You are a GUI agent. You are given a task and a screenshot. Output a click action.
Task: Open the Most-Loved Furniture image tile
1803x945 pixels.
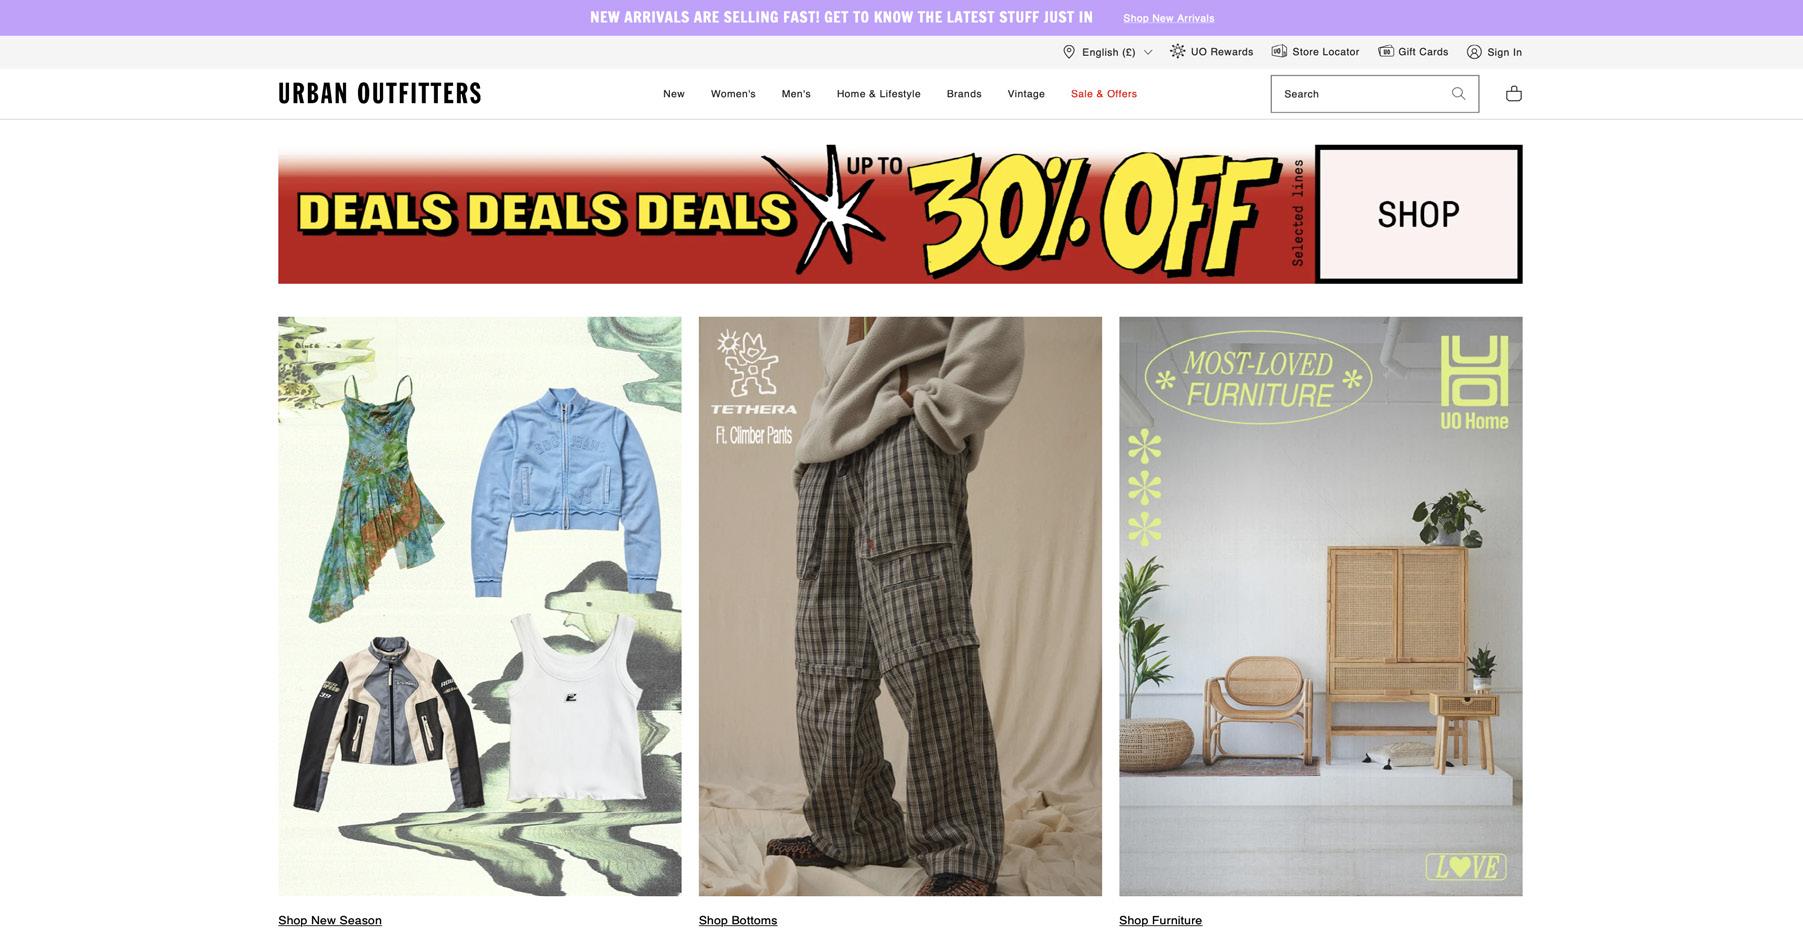[x=1320, y=606]
